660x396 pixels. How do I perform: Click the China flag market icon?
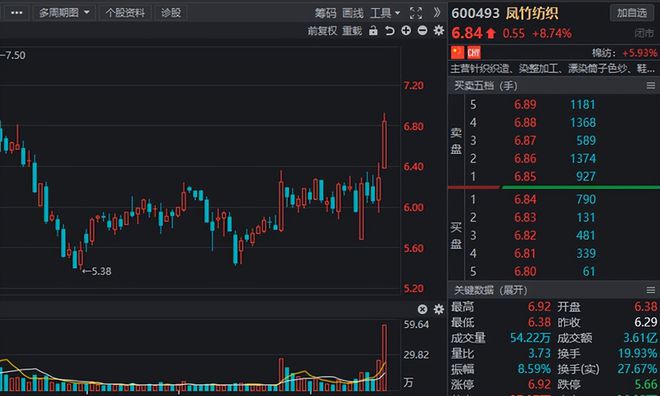click(458, 53)
